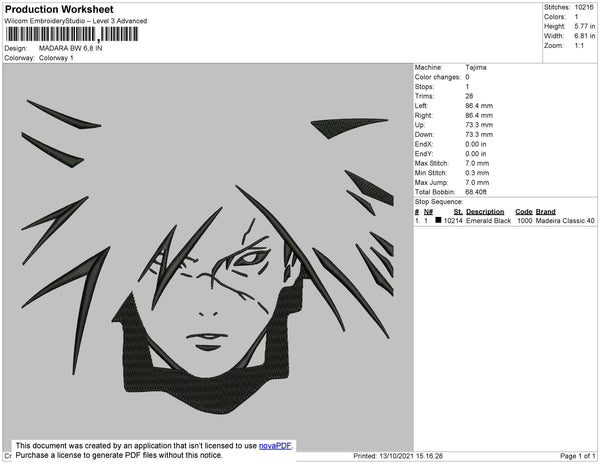Screen dimensions: 600x464
Task: Click the 'Left:' label
Action: [421, 106]
